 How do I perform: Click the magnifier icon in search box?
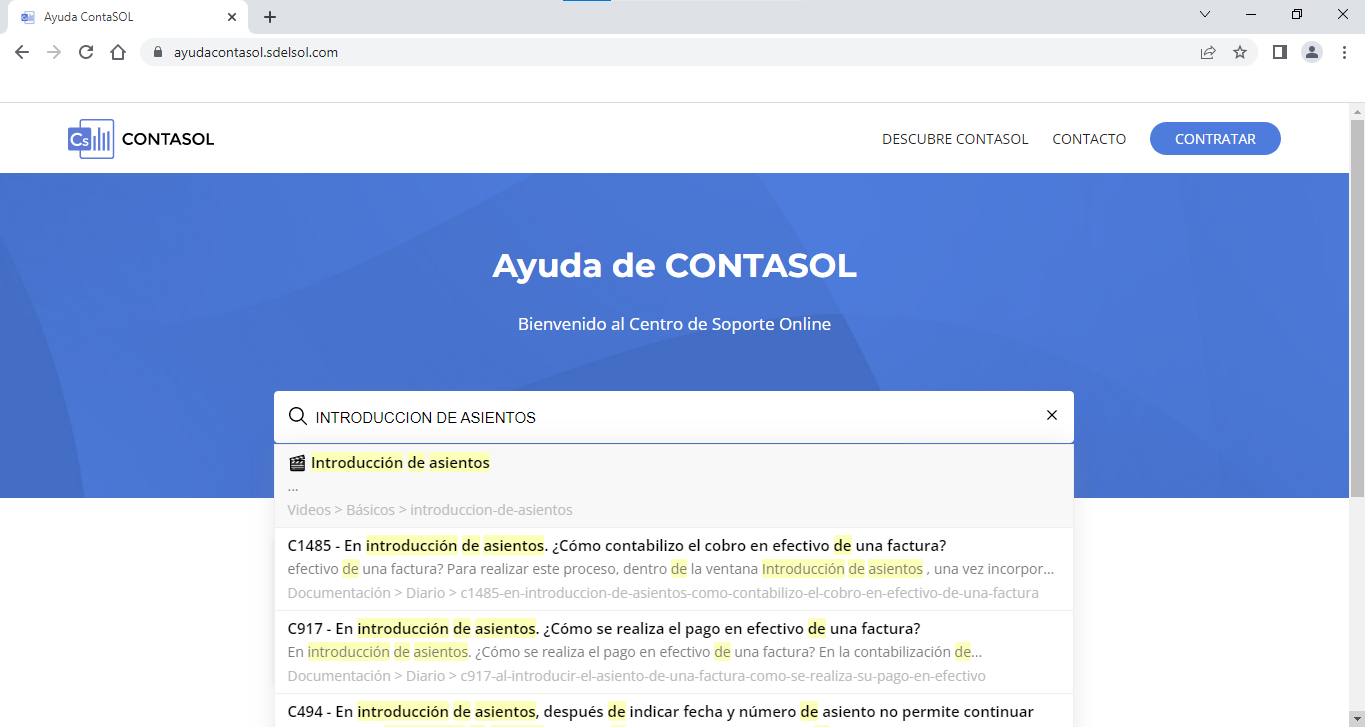297,416
